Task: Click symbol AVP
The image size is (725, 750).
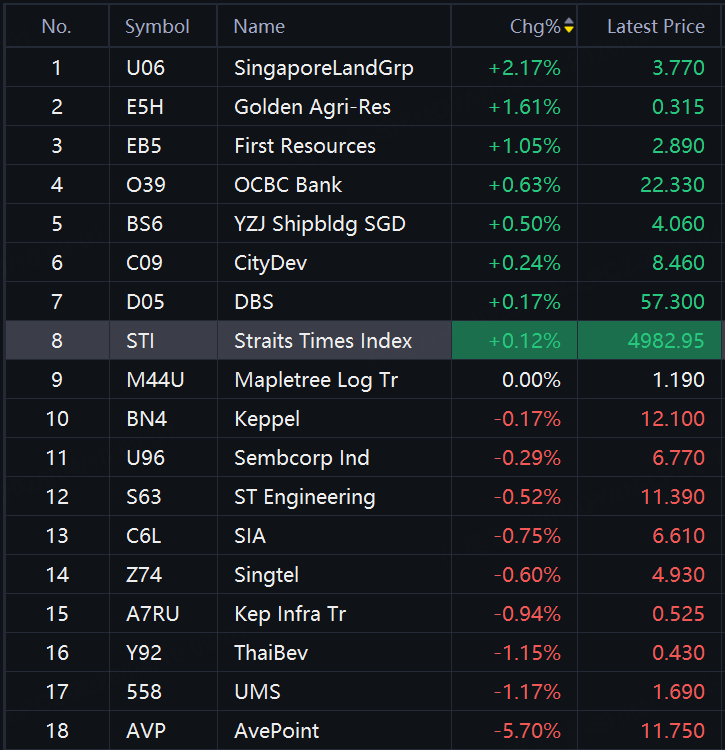Action: coord(146,731)
